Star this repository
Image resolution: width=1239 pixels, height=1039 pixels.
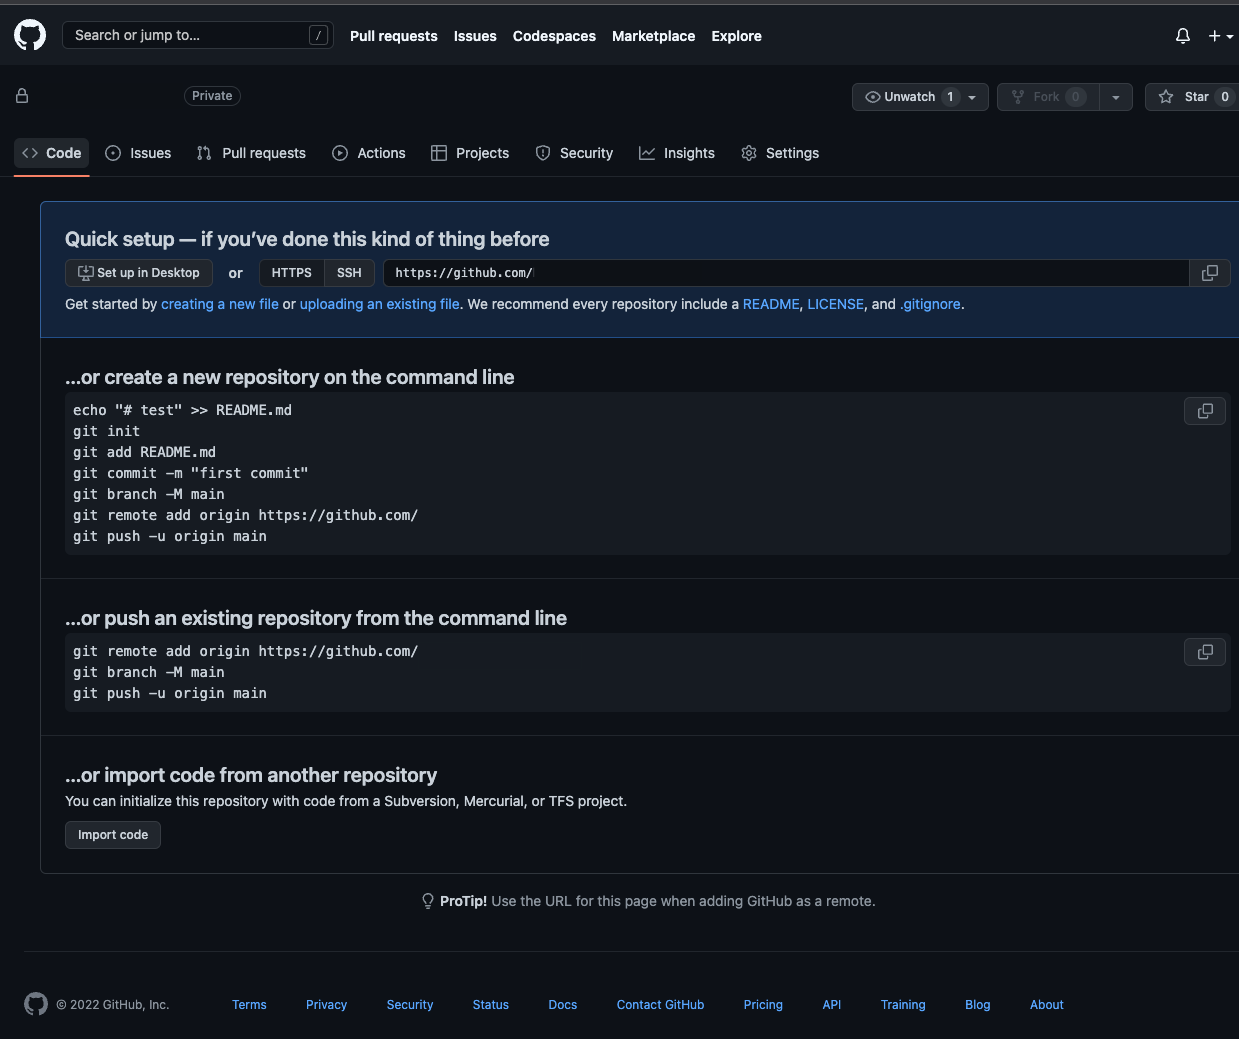1192,97
